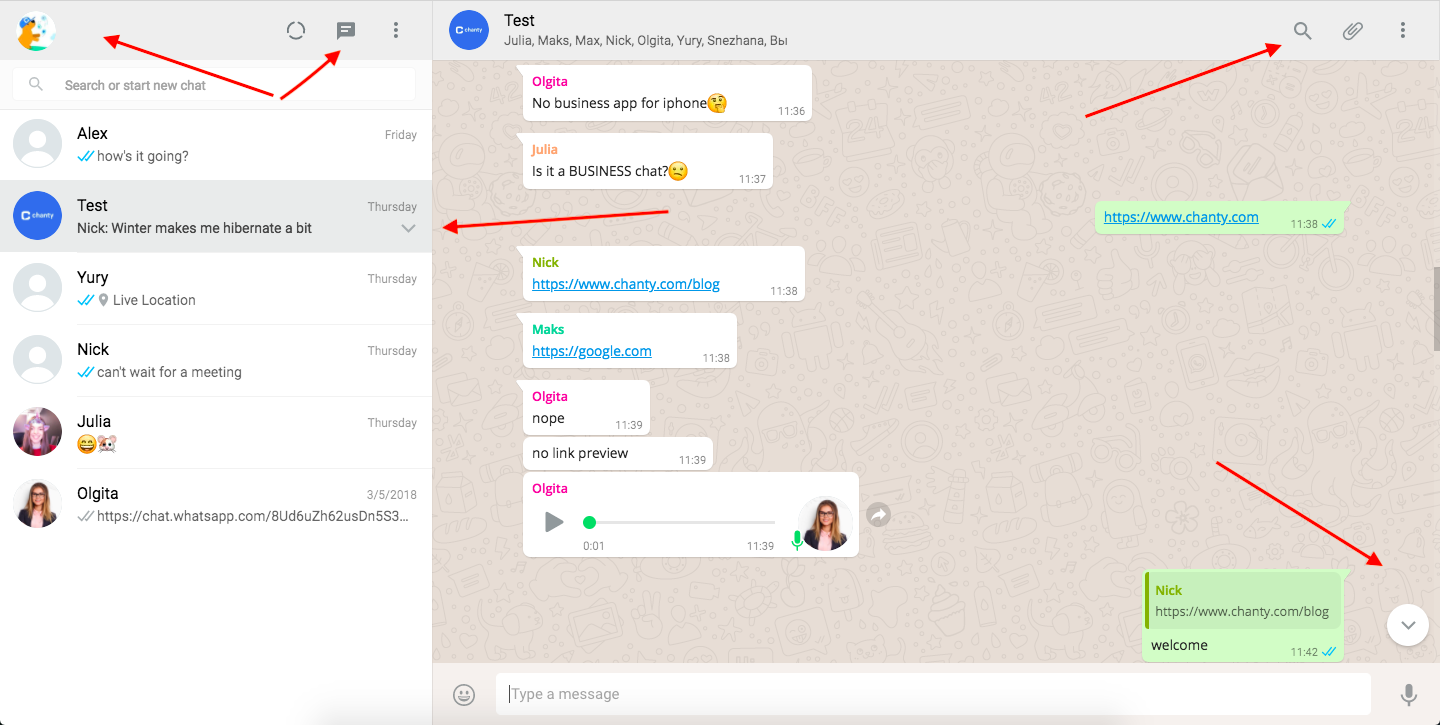View Julia's profile picture thumbnail
This screenshot has width=1440, height=725.
[37, 431]
